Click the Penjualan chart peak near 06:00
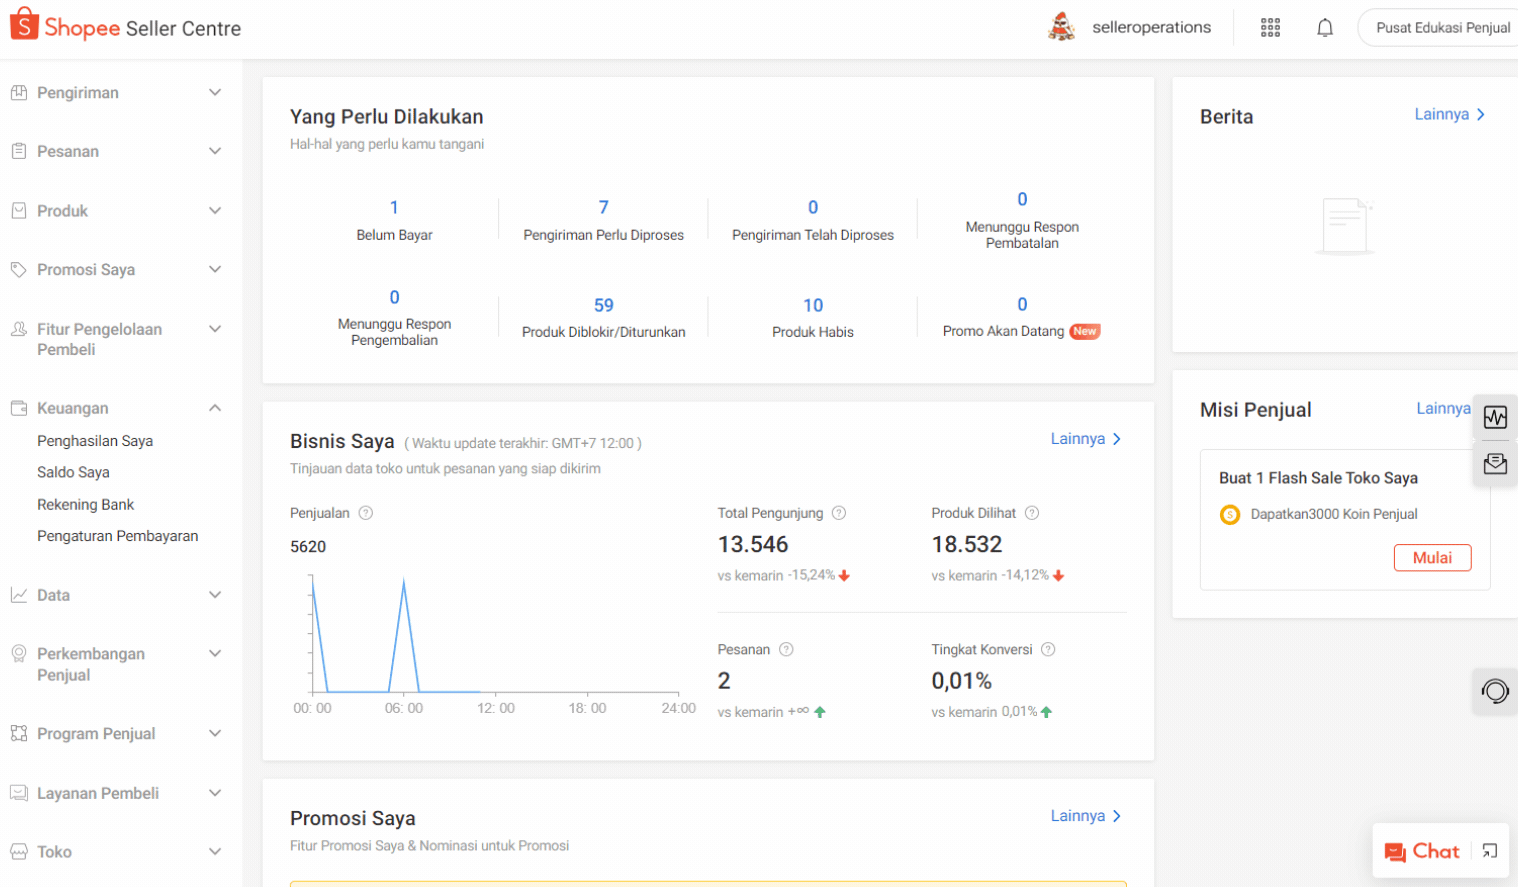The image size is (1518, 887). click(404, 581)
